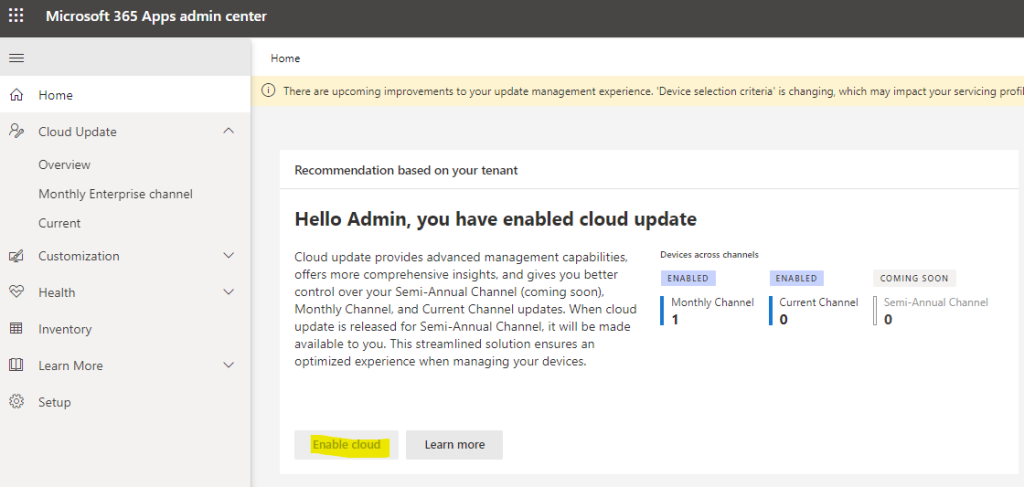Open Monthly Enterprise channel page

click(116, 194)
